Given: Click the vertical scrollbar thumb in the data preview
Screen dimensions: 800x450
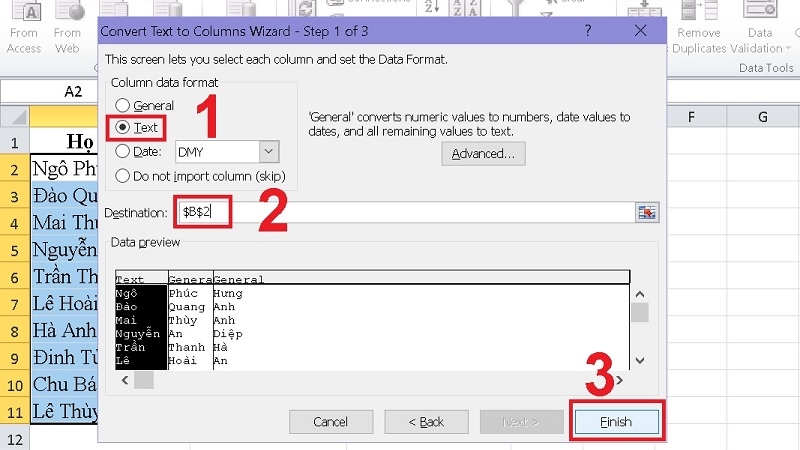Looking at the screenshot, I should [x=640, y=312].
